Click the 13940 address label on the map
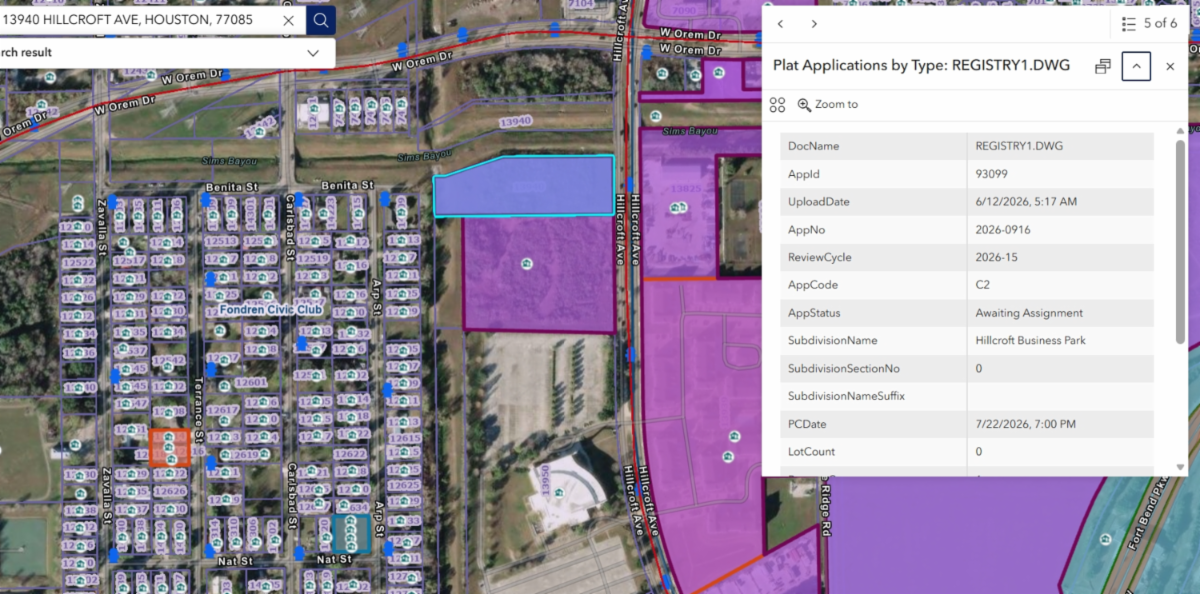This screenshot has height=594, width=1200. pyautogui.click(x=515, y=121)
